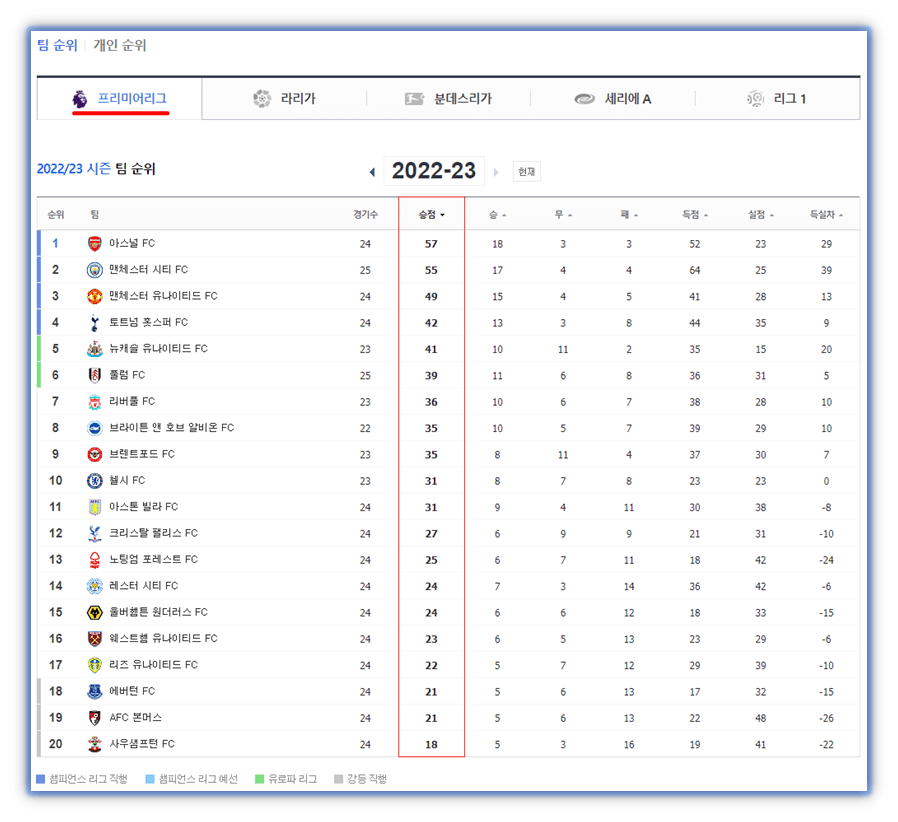Switch to the 세리에 A tab
Viewport: 898px width, 822px height.
pos(613,99)
